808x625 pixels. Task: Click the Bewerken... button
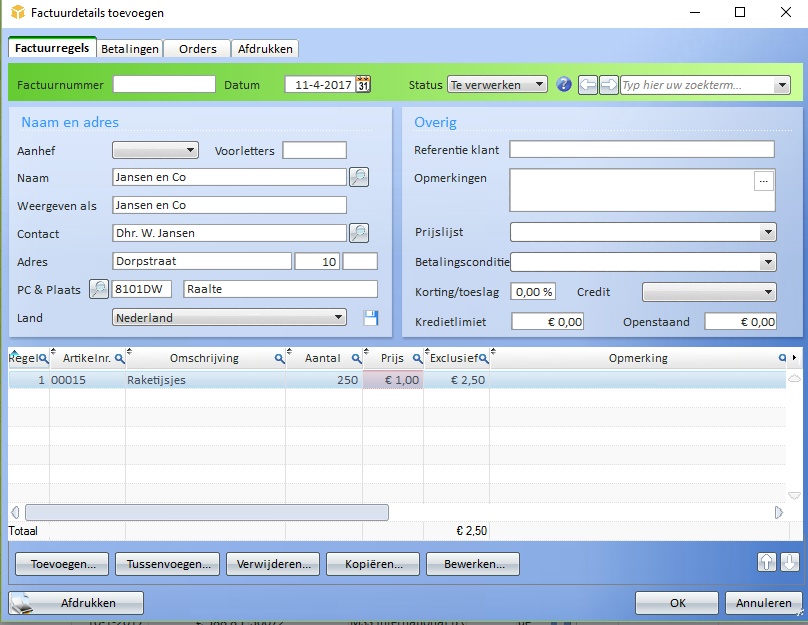(x=473, y=564)
